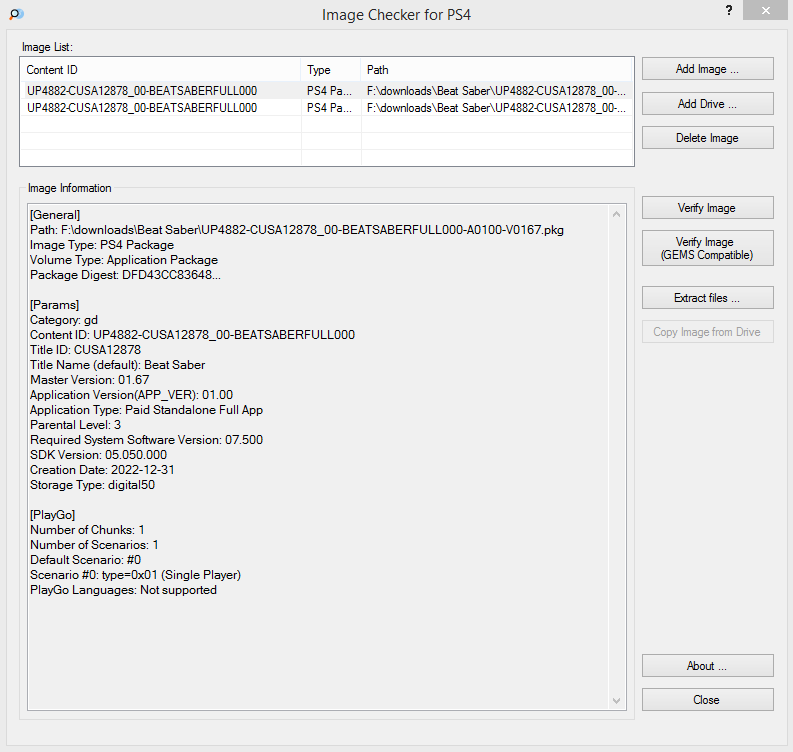This screenshot has width=793, height=752.
Task: Click the Content ID line in the Params section
Action: [x=192, y=335]
